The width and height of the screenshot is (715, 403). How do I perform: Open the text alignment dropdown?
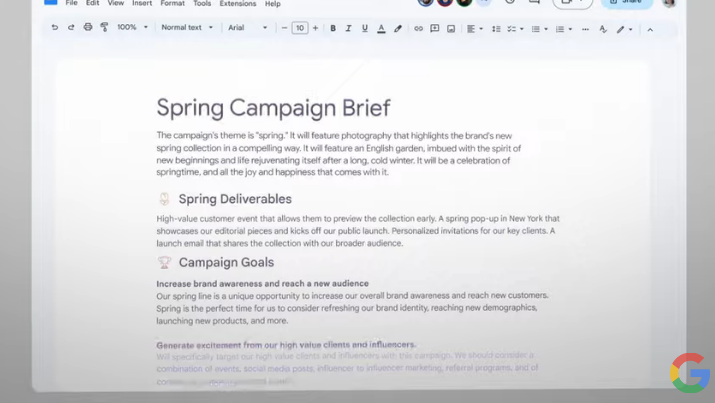(x=475, y=29)
